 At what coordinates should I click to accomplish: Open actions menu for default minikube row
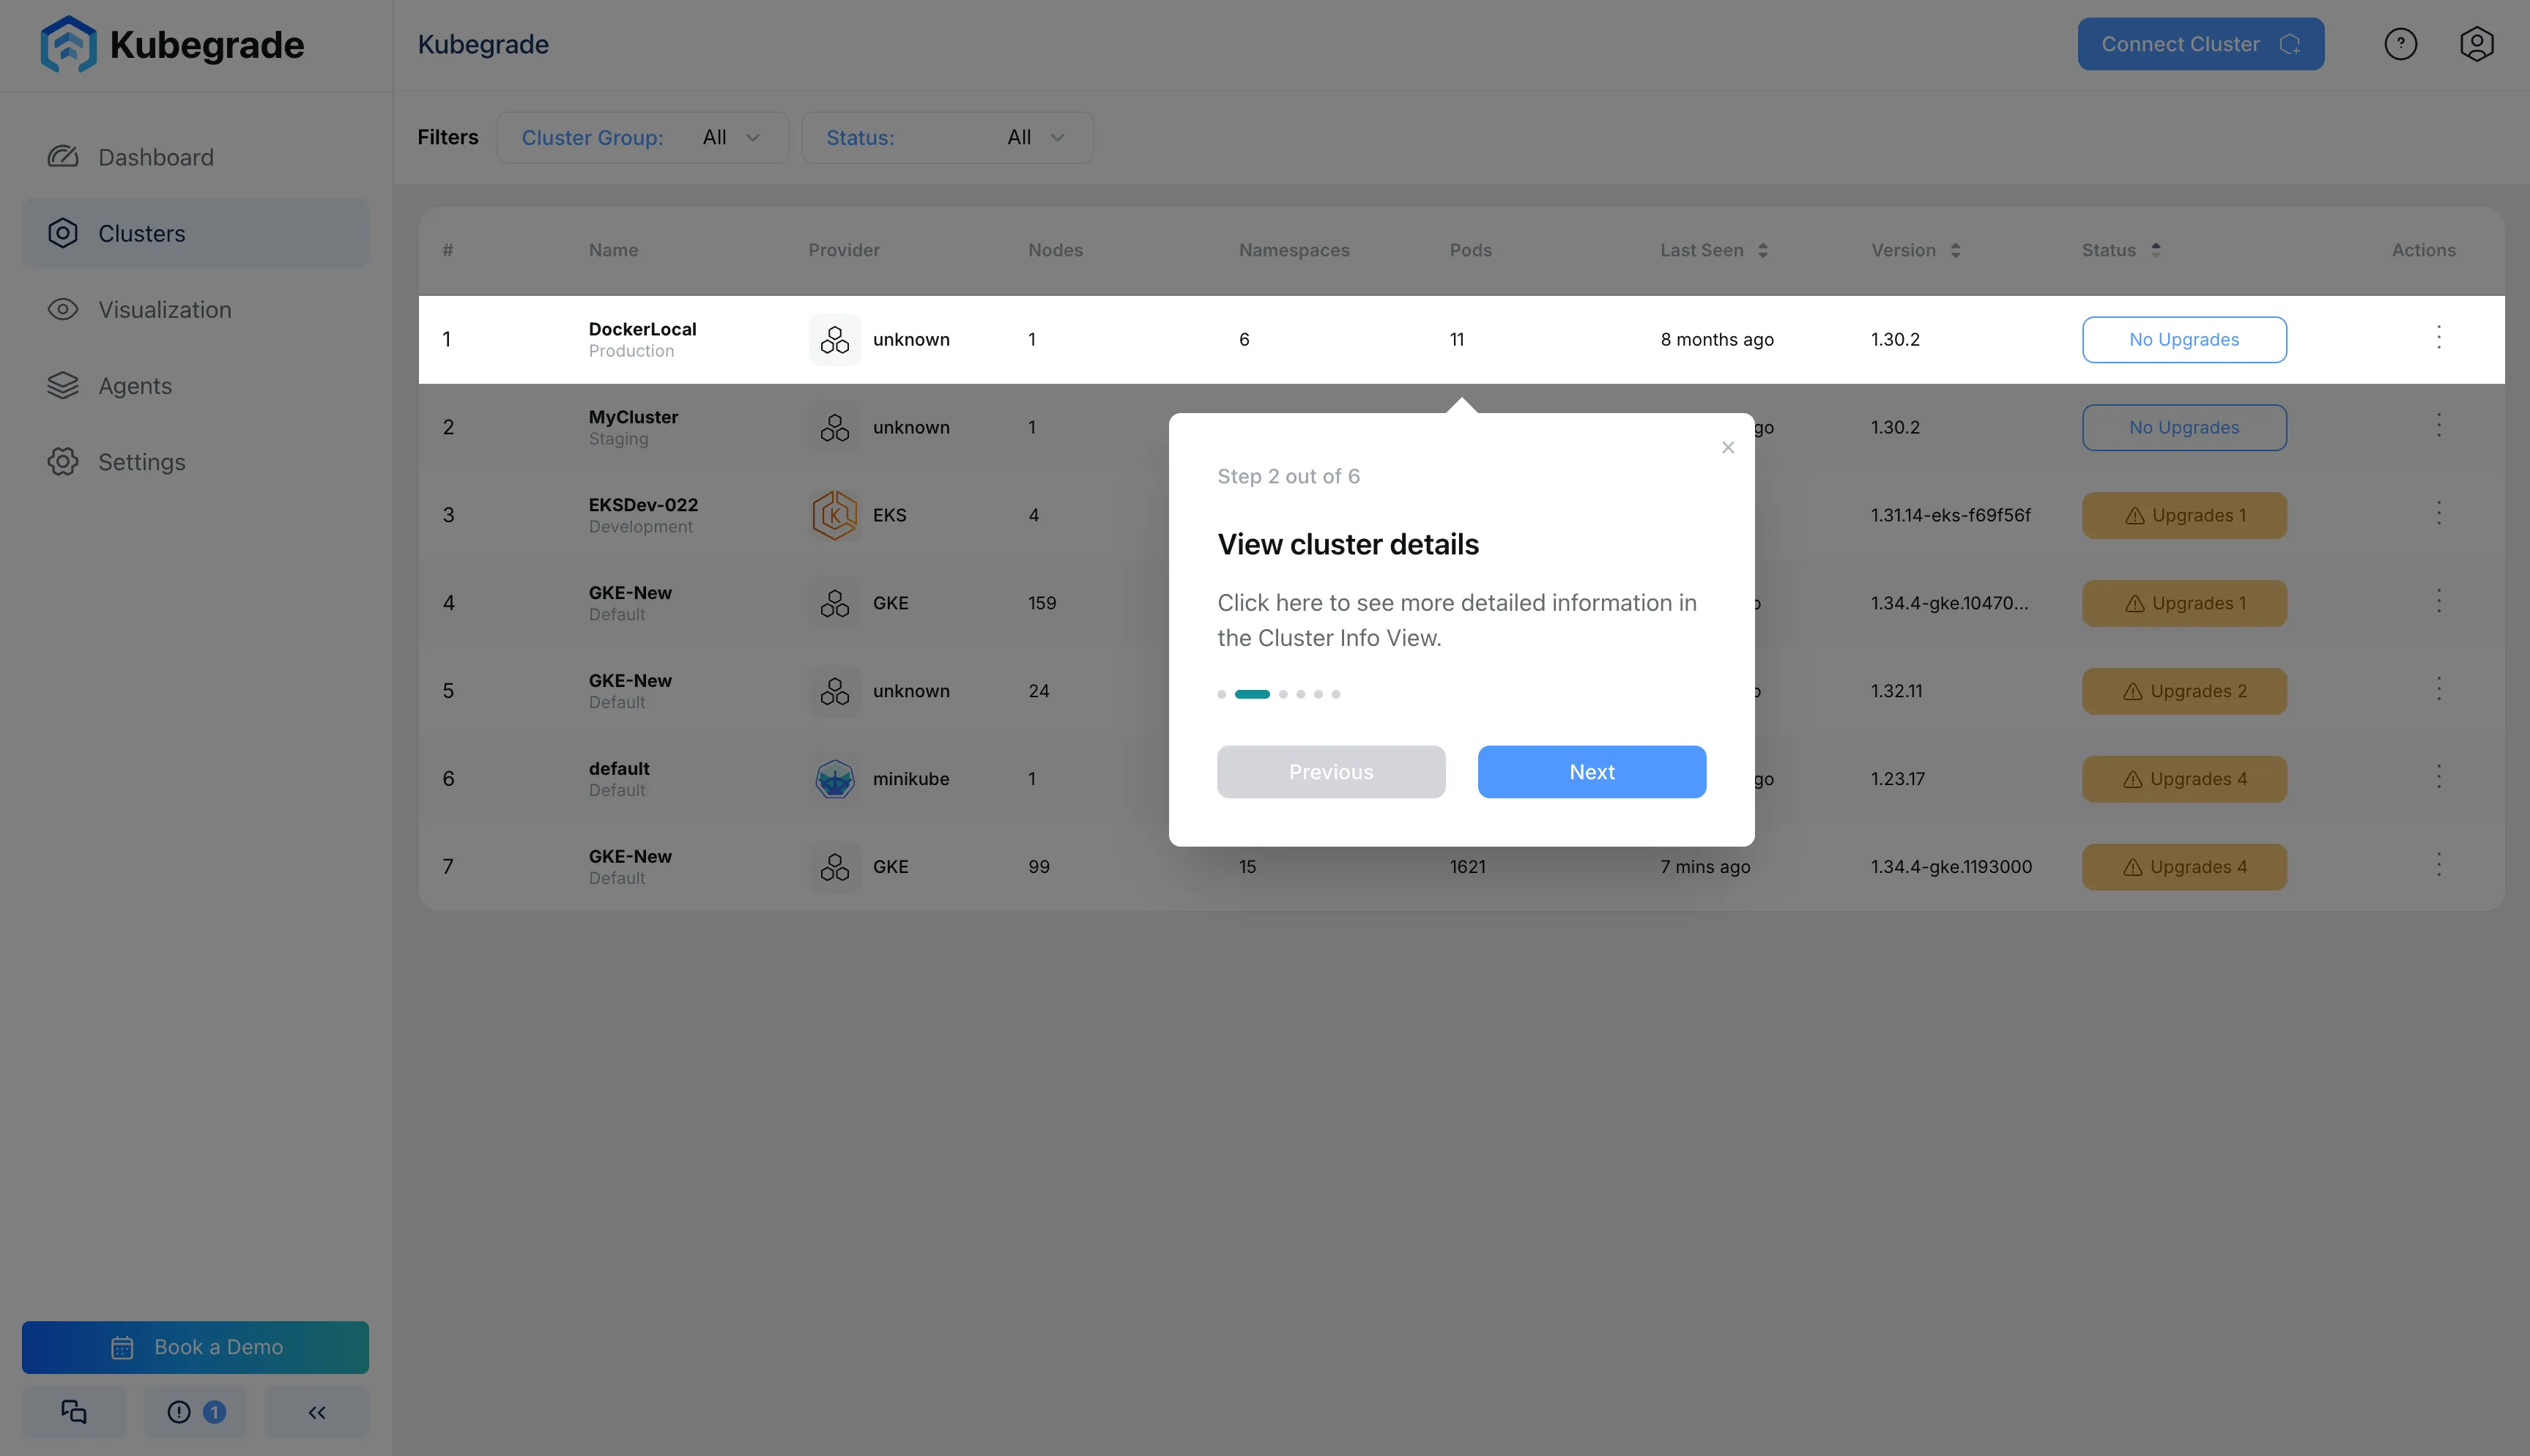2438,777
